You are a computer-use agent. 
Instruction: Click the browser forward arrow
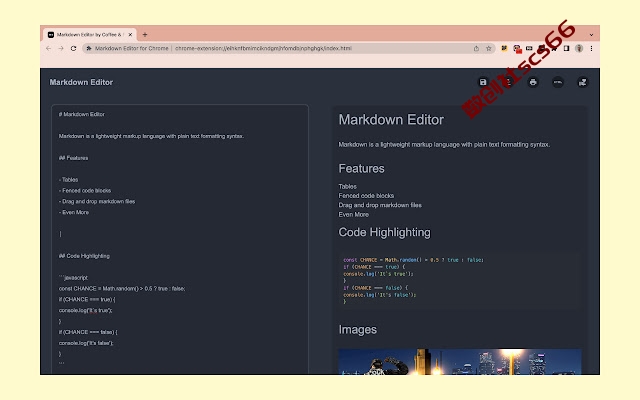tap(61, 48)
